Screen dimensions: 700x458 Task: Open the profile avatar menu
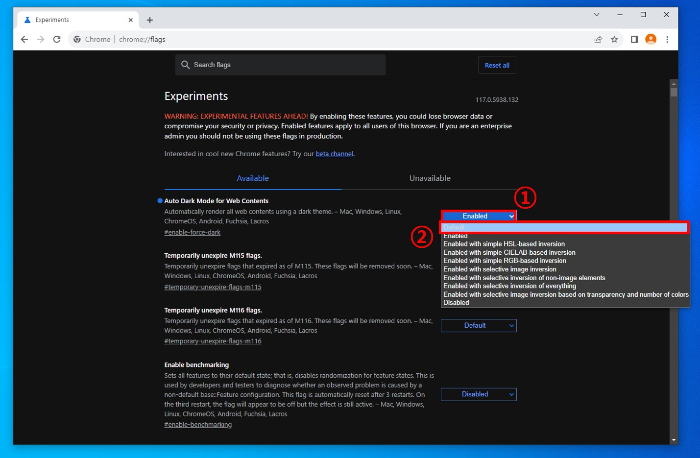point(650,39)
